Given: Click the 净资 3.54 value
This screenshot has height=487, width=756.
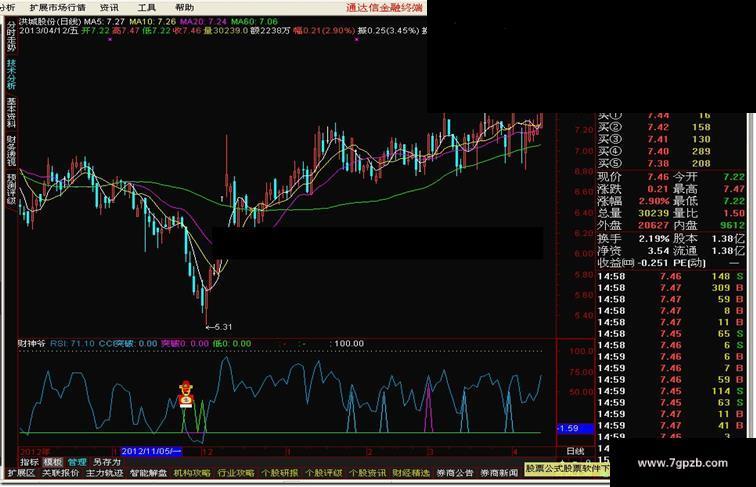Looking at the screenshot, I should pyautogui.click(x=658, y=251).
